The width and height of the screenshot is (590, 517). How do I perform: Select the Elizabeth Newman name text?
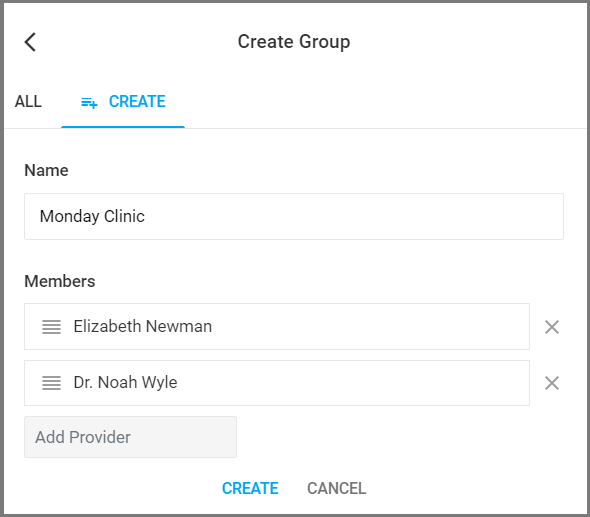click(x=143, y=326)
